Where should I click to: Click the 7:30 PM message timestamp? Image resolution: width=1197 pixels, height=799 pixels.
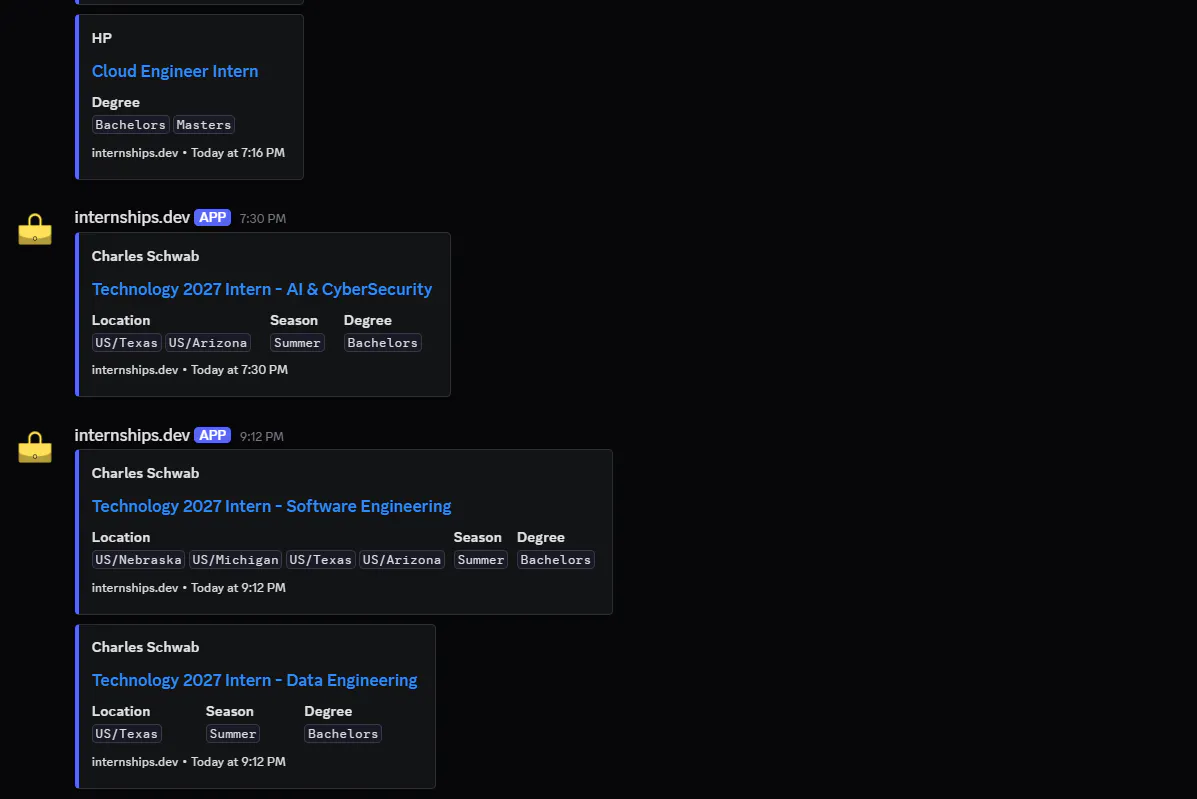[x=263, y=218]
